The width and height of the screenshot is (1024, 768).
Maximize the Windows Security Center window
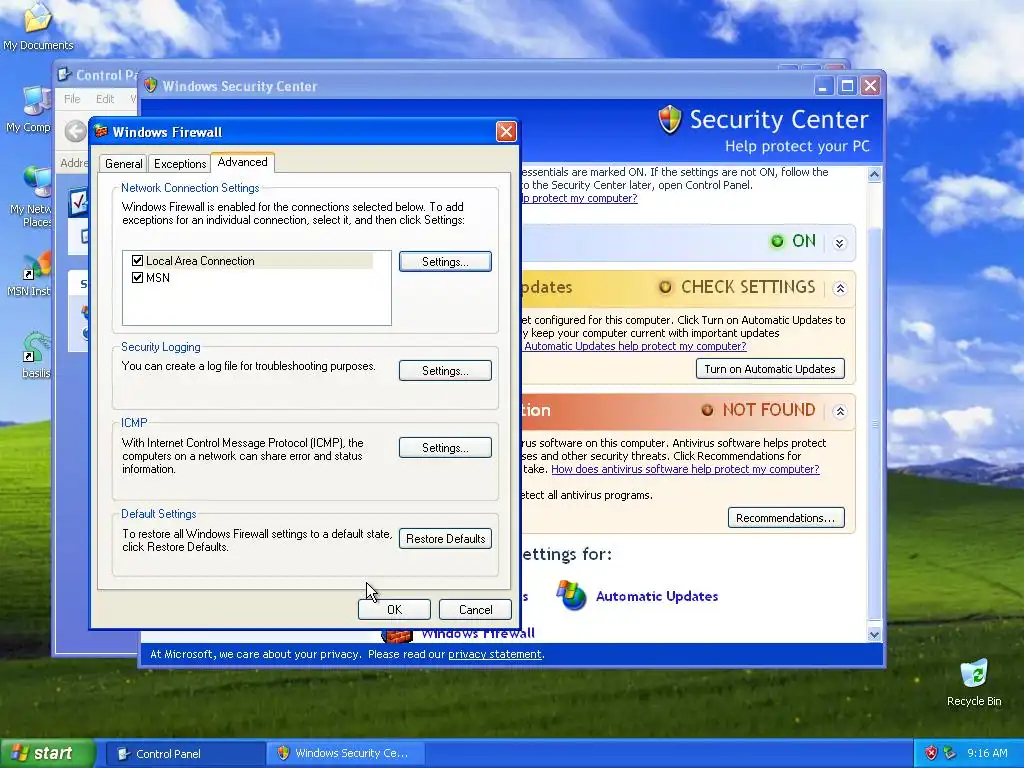(x=847, y=86)
